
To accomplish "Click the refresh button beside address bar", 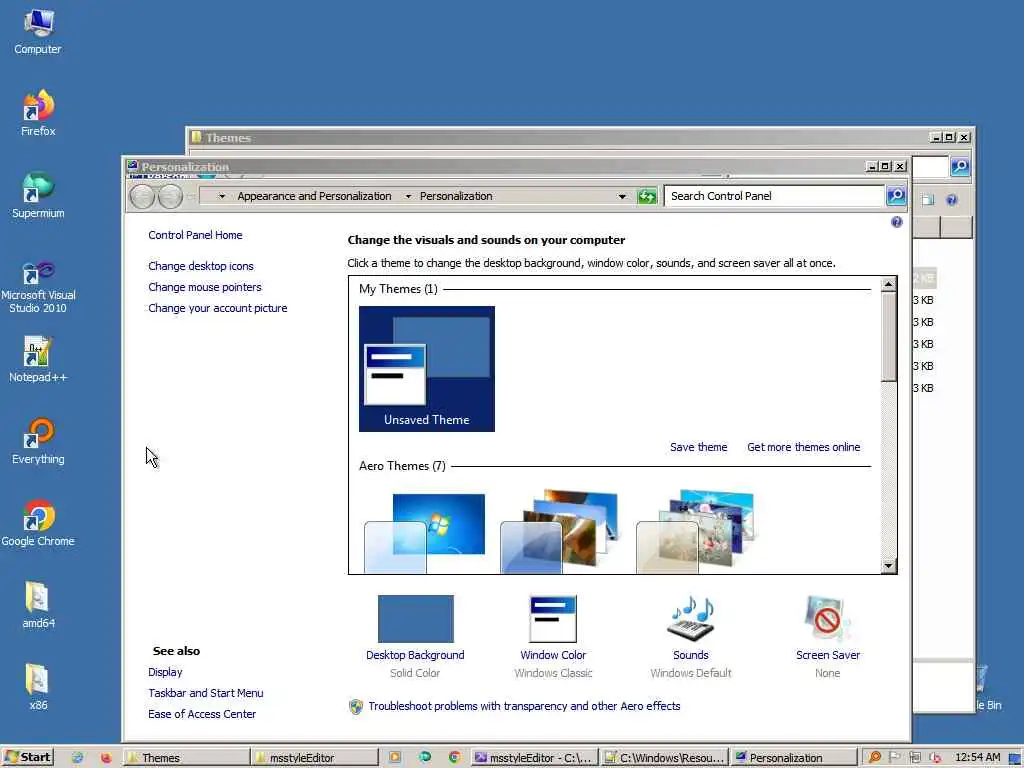I will [647, 196].
